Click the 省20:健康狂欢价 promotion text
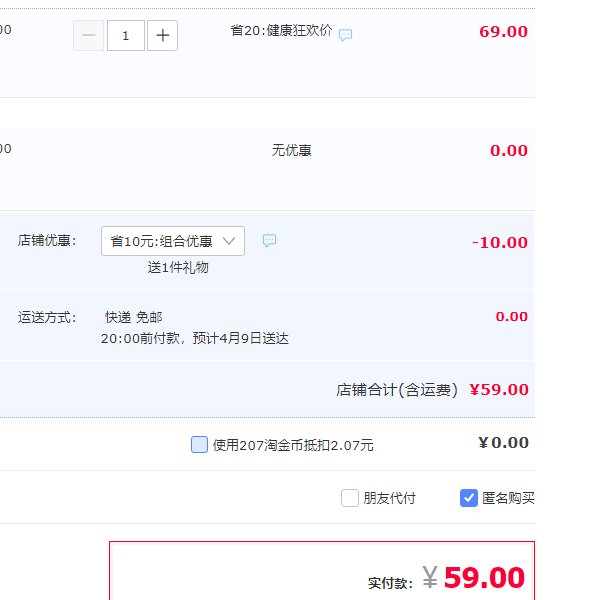The image size is (595, 600). tap(281, 31)
